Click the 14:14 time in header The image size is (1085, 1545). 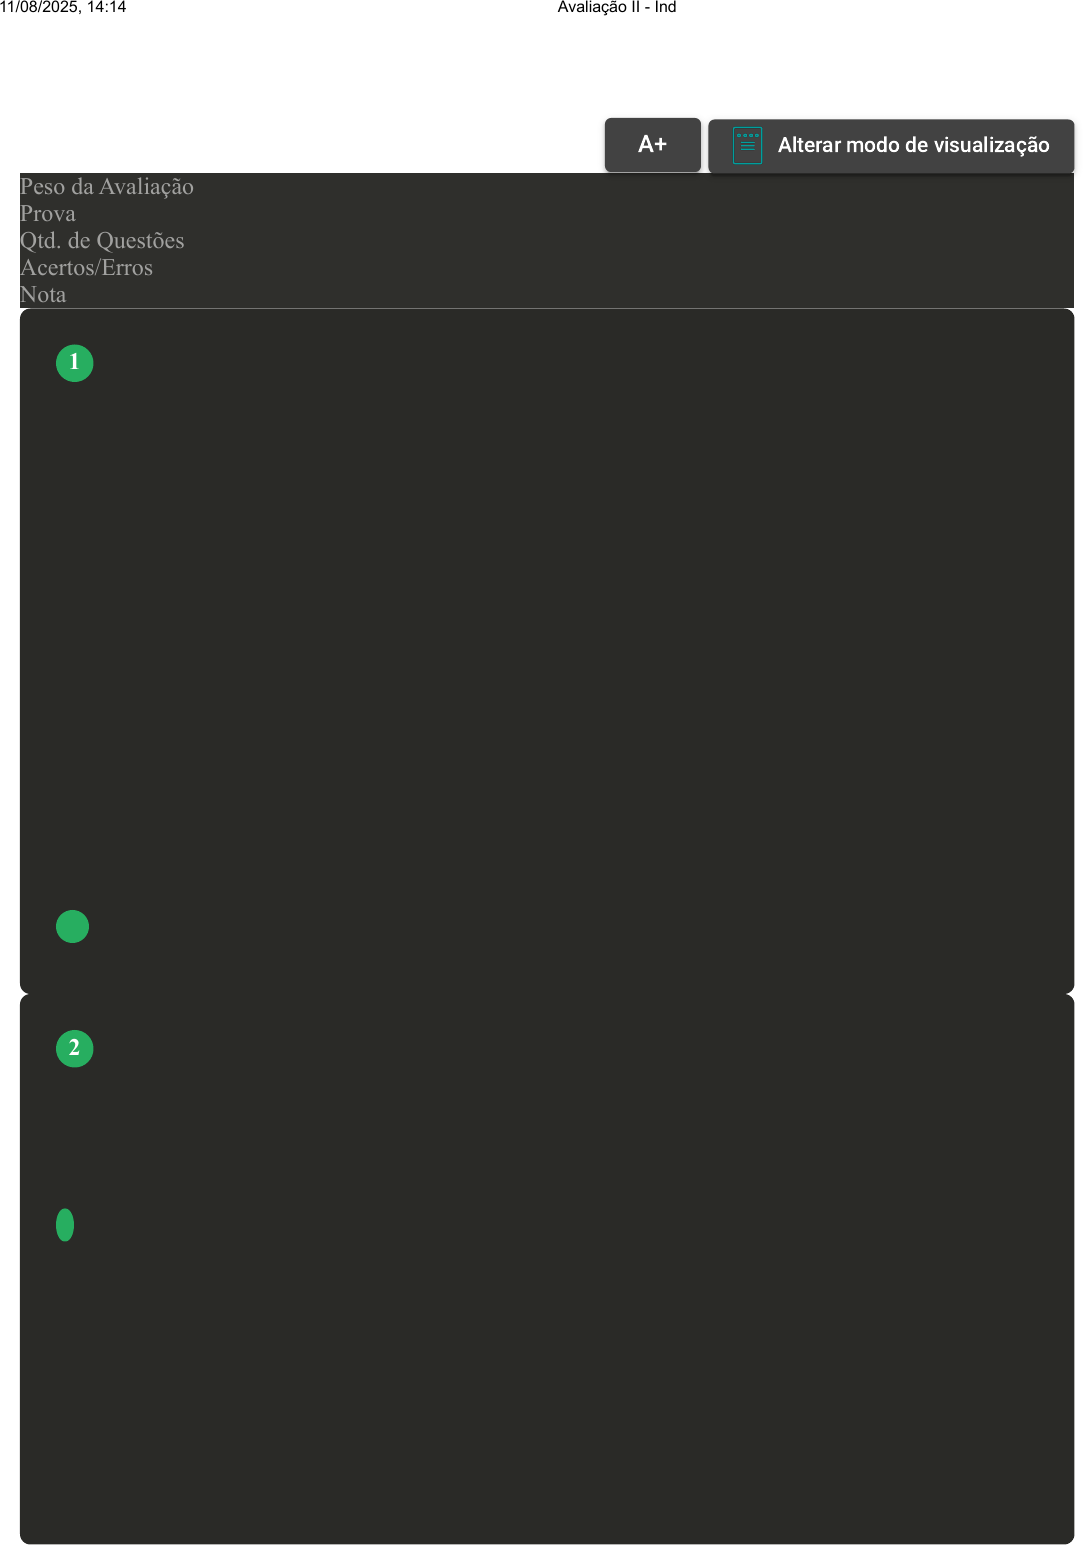(107, 7)
